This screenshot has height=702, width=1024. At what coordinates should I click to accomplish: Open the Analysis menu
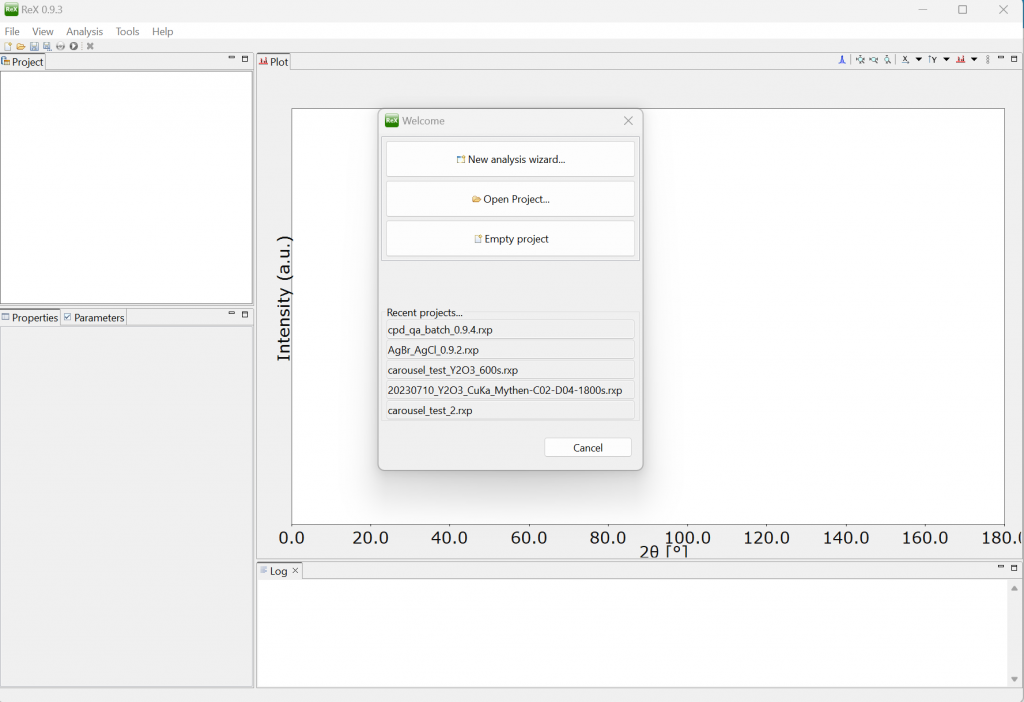pos(84,31)
